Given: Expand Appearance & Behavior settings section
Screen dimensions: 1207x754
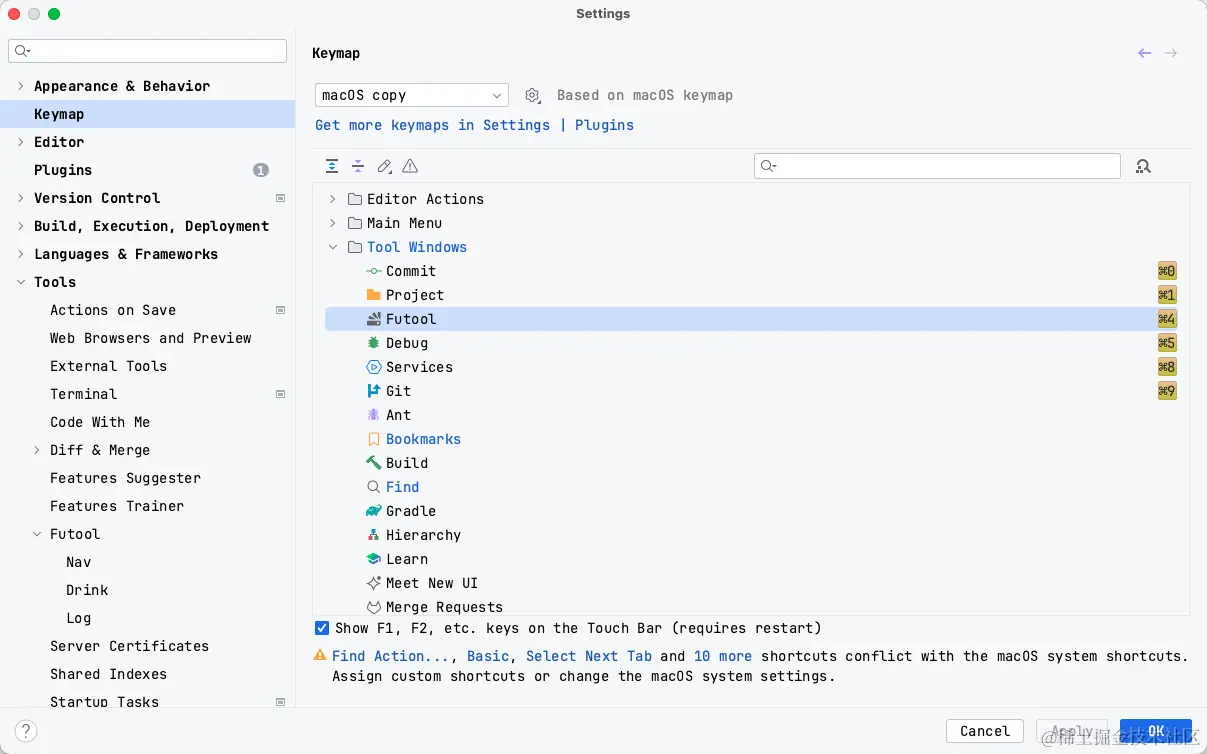Looking at the screenshot, I should [21, 86].
